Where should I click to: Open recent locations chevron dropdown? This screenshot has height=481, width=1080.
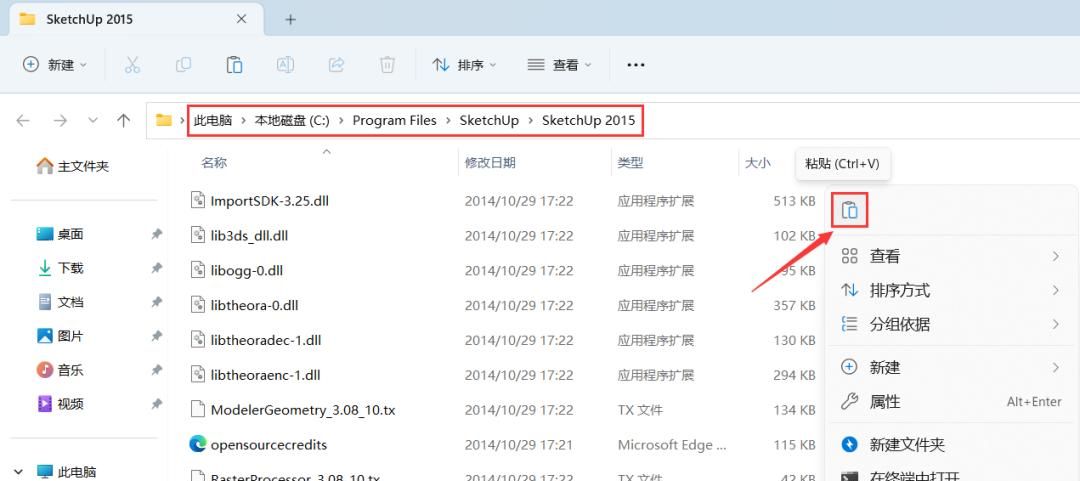pyautogui.click(x=93, y=121)
